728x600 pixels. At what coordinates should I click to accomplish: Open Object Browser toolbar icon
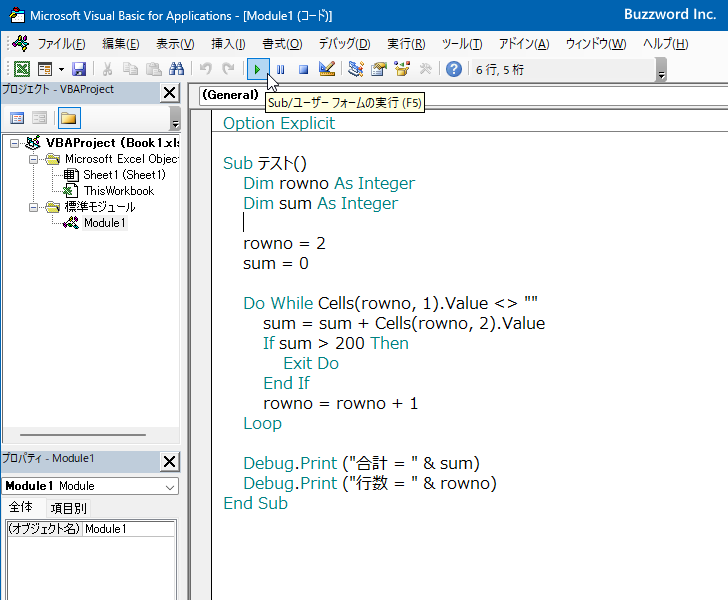(x=402, y=69)
